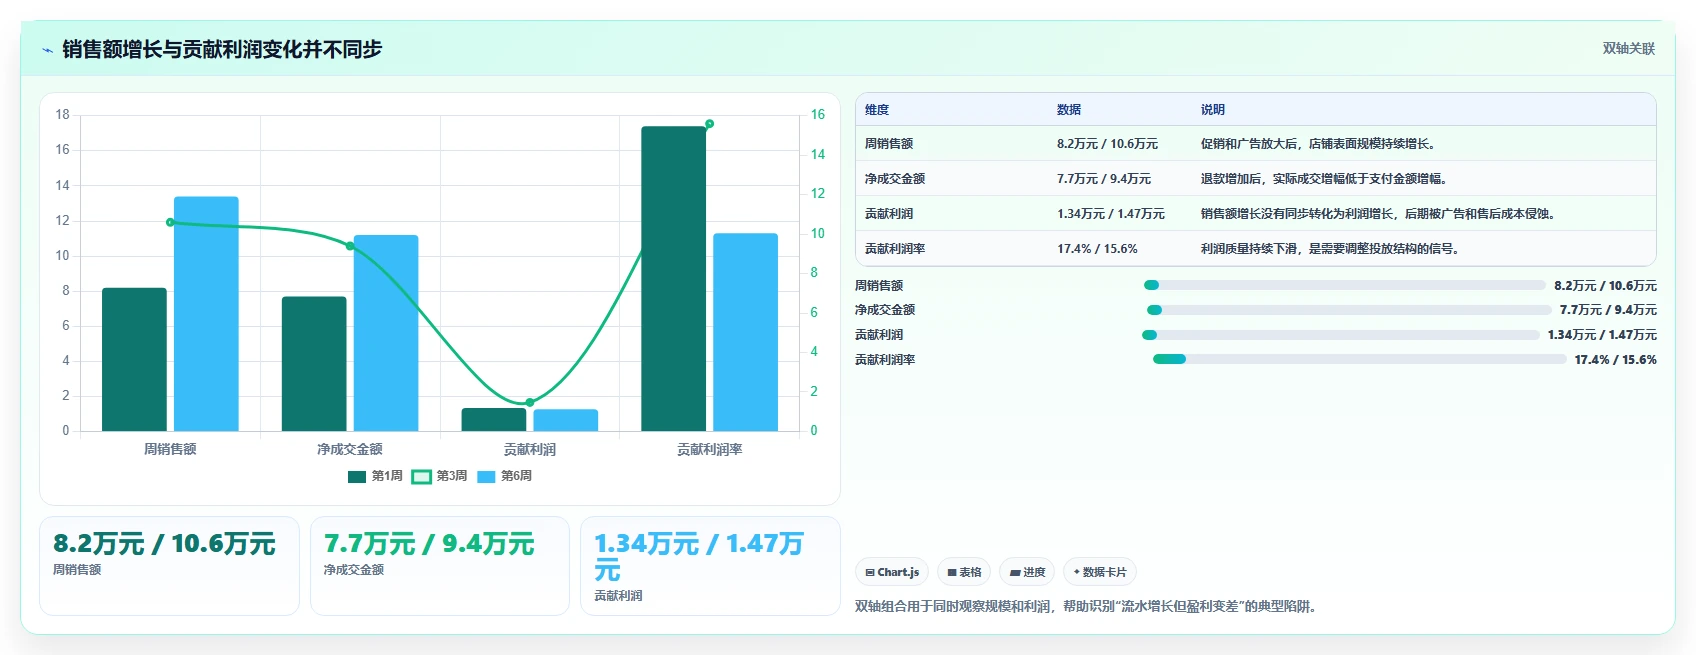Open the 净成交金额 data card
The height and width of the screenshot is (655, 1696).
pos(440,566)
